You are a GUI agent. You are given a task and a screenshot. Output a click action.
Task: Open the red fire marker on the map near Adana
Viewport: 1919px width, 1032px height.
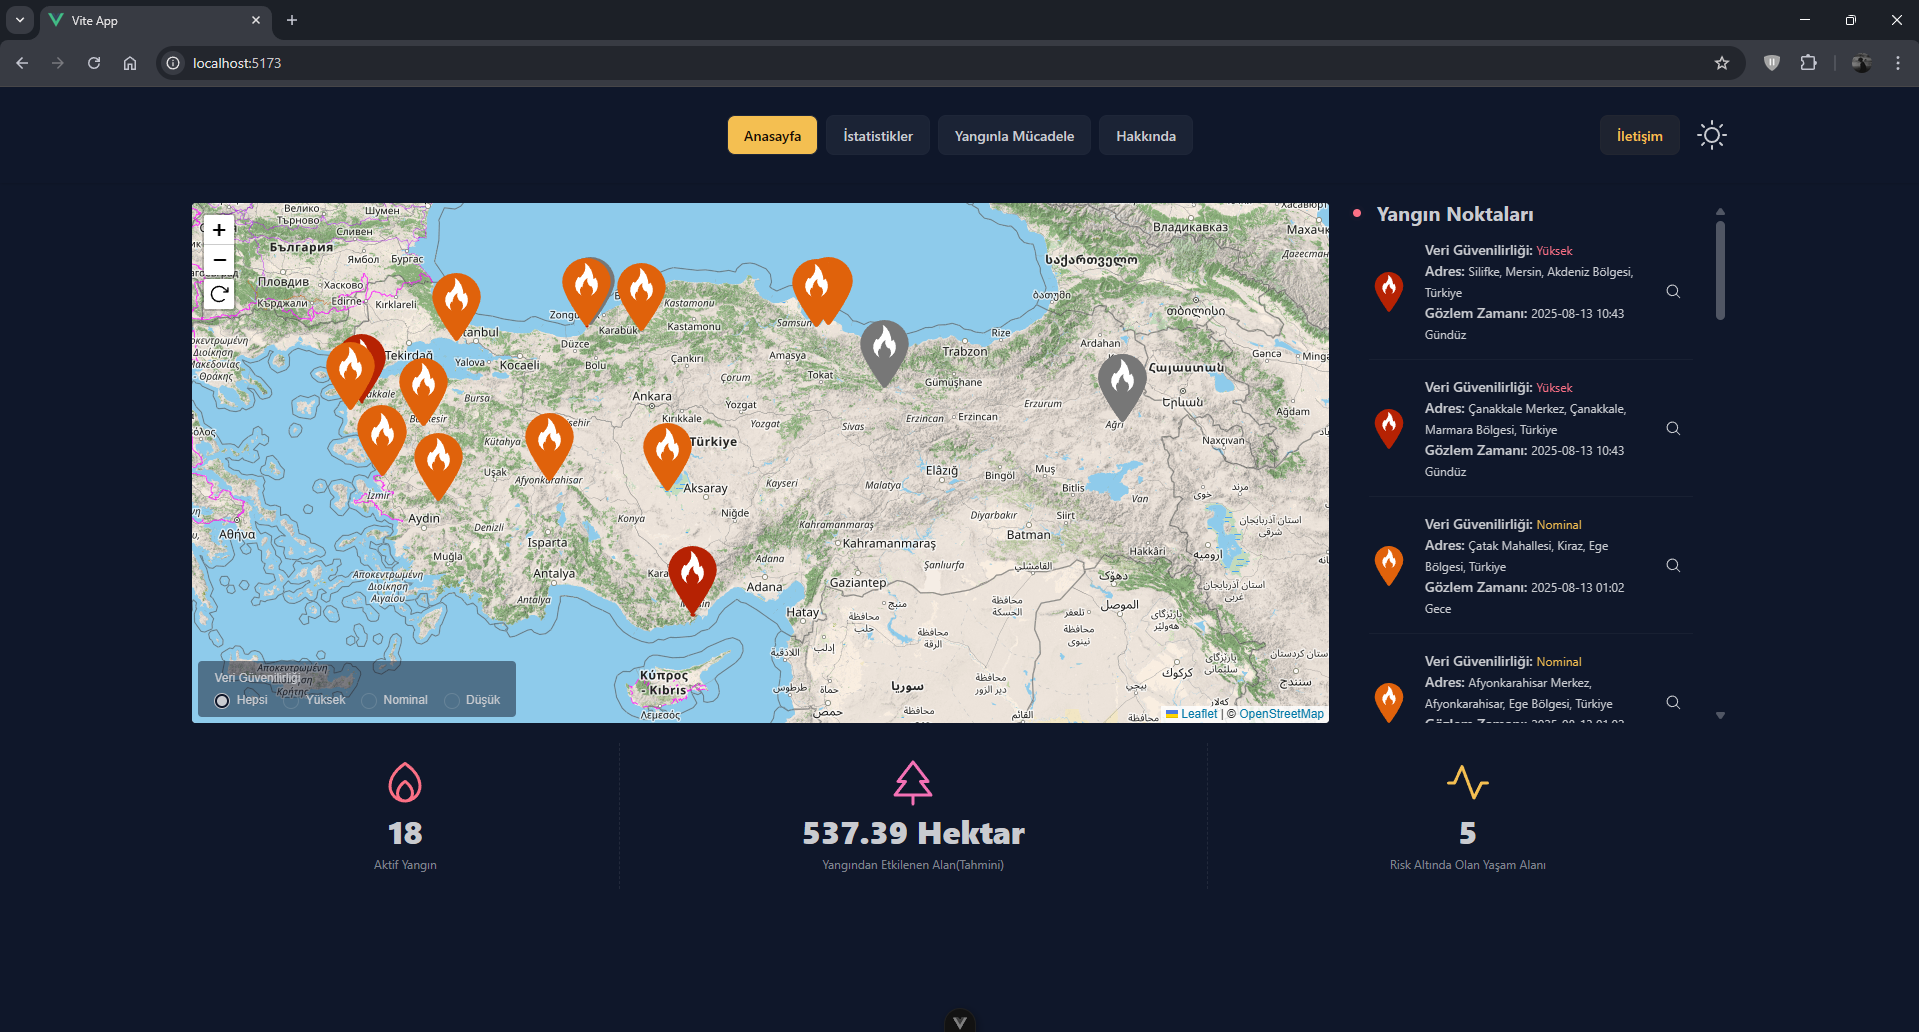click(x=692, y=577)
